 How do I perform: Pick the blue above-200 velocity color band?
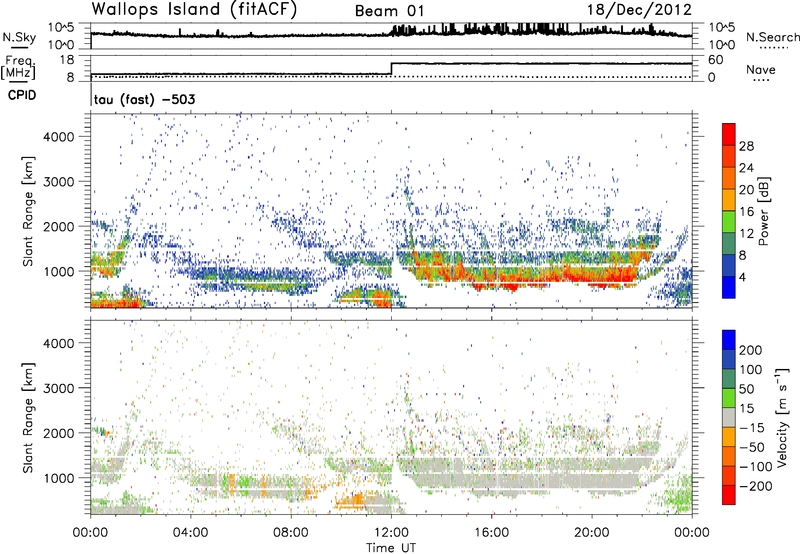[x=729, y=340]
